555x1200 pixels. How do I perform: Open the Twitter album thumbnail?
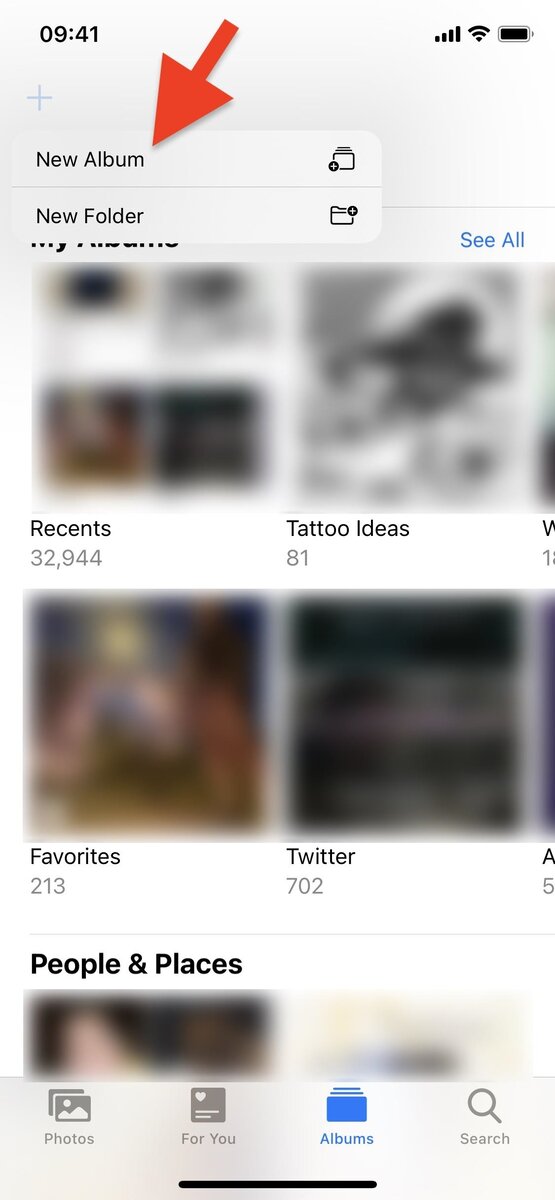[x=406, y=716]
